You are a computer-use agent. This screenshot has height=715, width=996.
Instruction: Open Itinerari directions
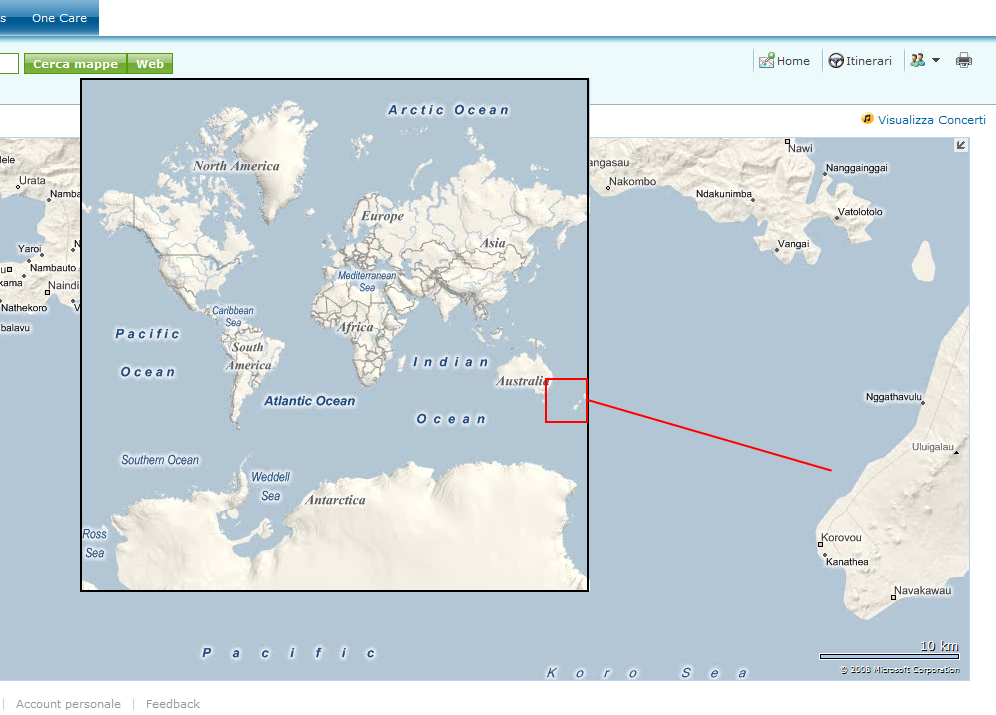pos(869,61)
